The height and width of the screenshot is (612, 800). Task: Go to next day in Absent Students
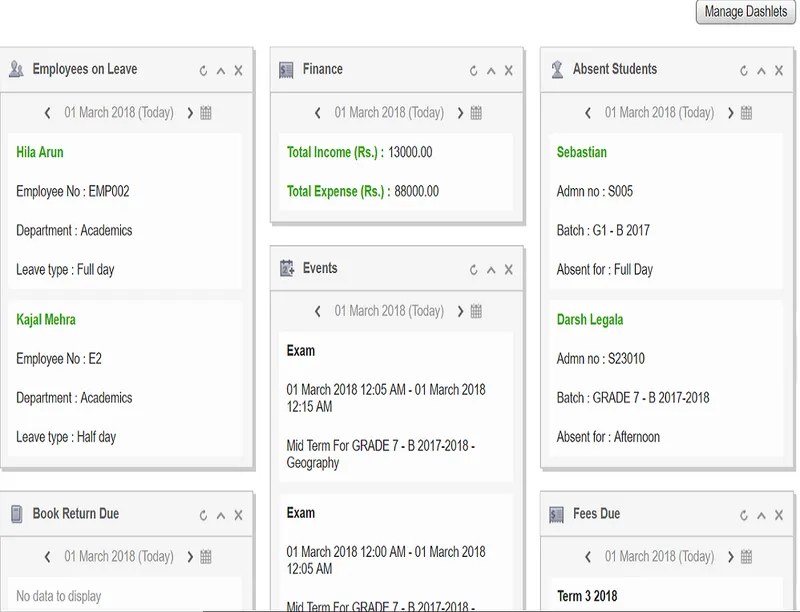click(731, 113)
